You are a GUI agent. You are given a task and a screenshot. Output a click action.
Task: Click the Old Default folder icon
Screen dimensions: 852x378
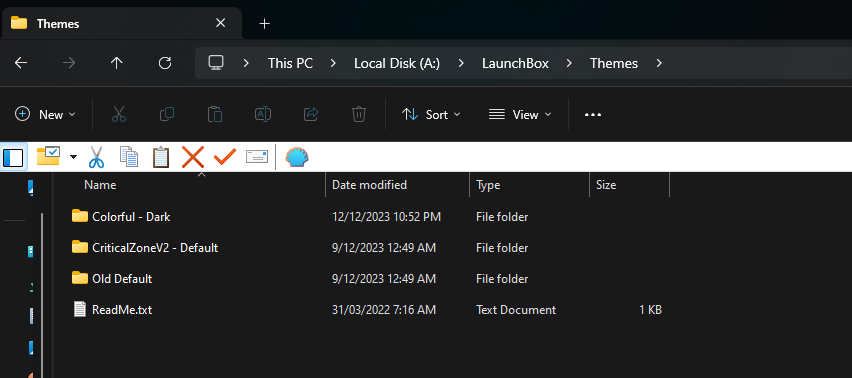(80, 278)
